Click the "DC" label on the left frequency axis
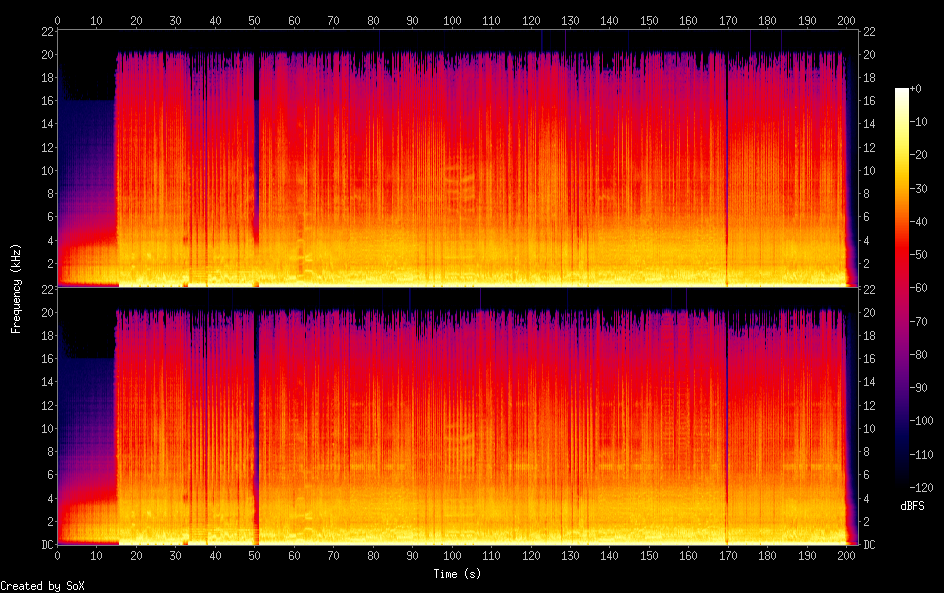Image resolution: width=944 pixels, height=593 pixels. pos(45,545)
